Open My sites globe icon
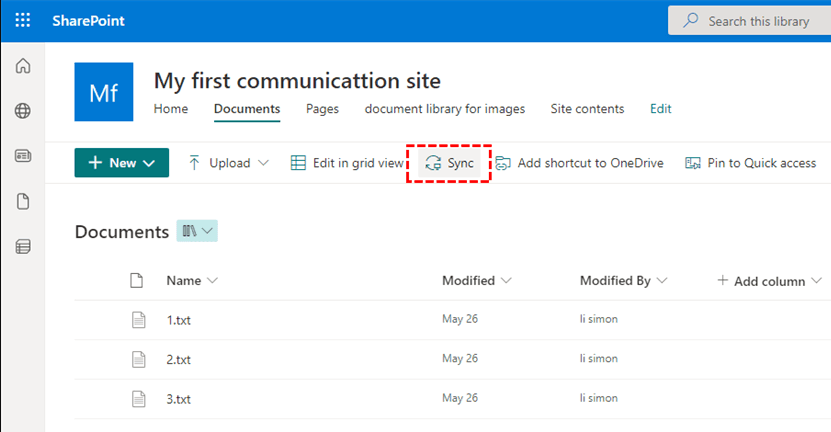The image size is (831, 432). click(22, 111)
